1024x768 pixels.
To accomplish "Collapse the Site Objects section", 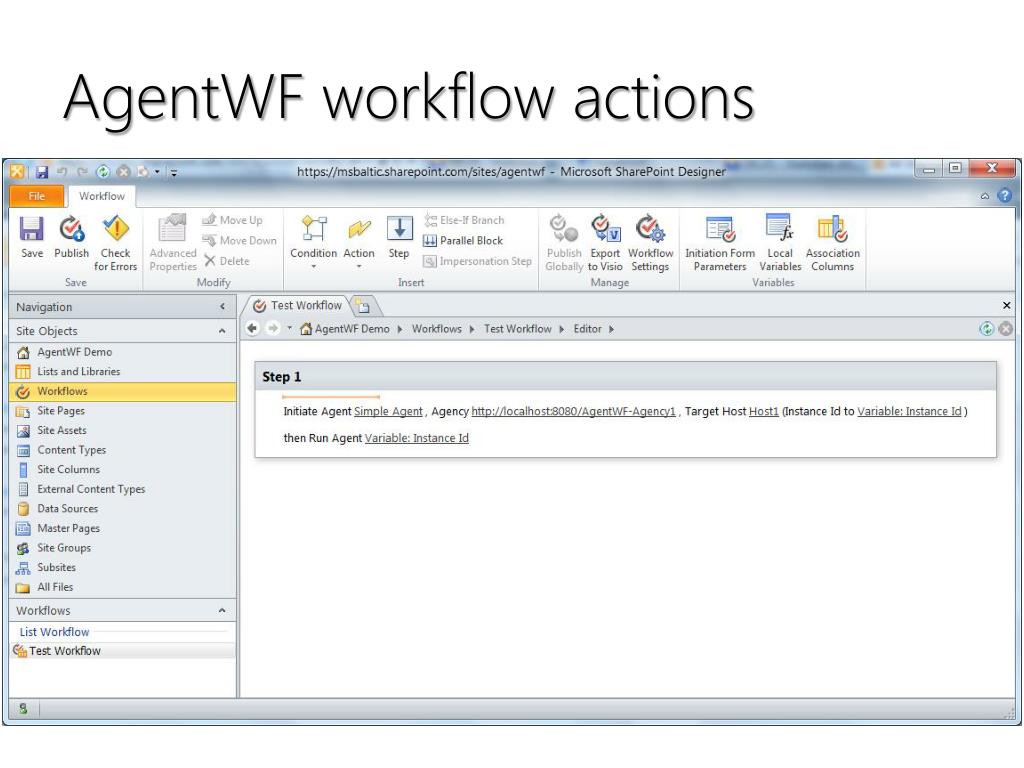I will pyautogui.click(x=222, y=331).
